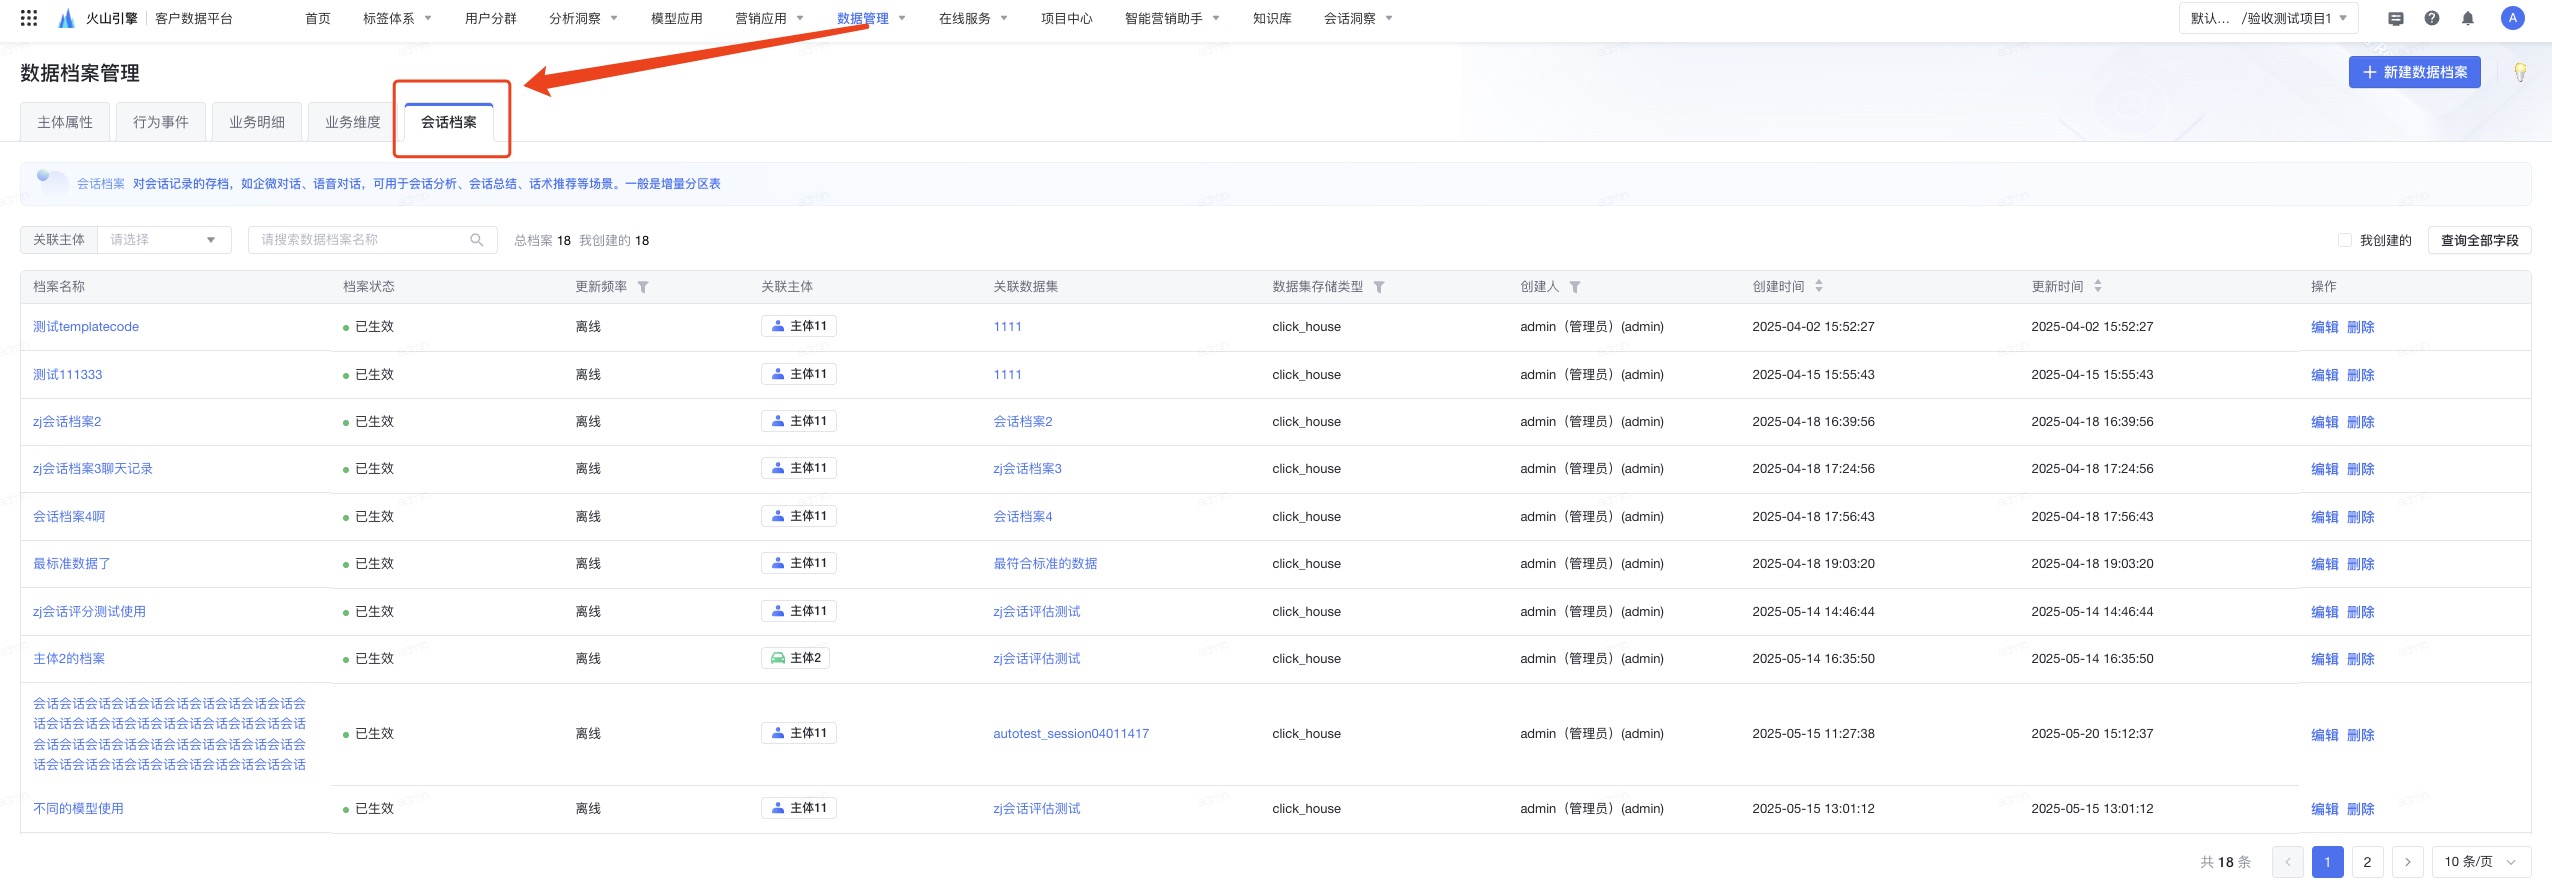Open 知识库 in top navigation
This screenshot has width=2552, height=886.
pos(1272,18)
